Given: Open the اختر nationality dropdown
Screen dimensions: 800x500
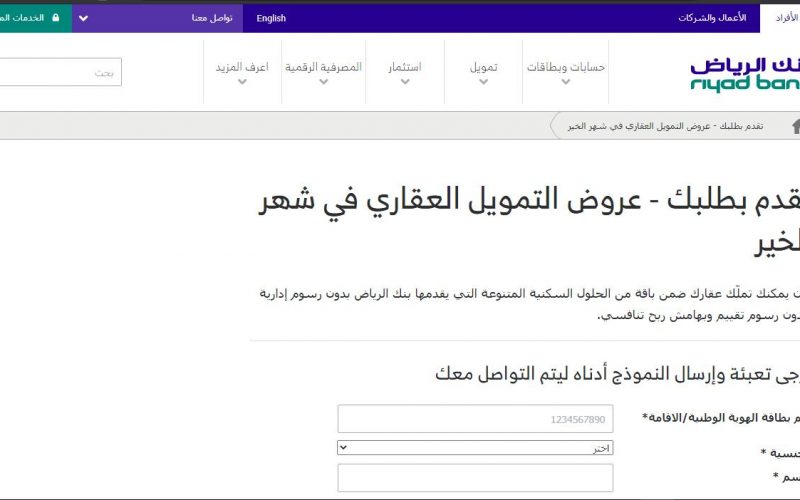Looking at the screenshot, I should coord(475,448).
